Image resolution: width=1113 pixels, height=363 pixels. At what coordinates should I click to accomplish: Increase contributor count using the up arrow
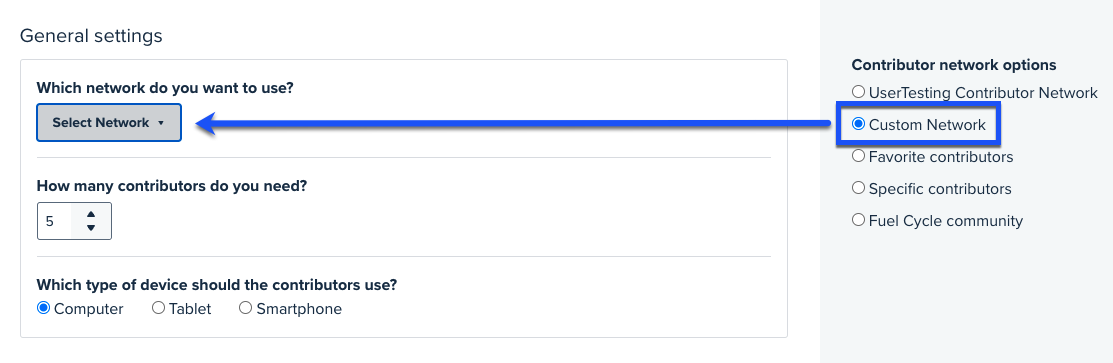tap(91, 214)
